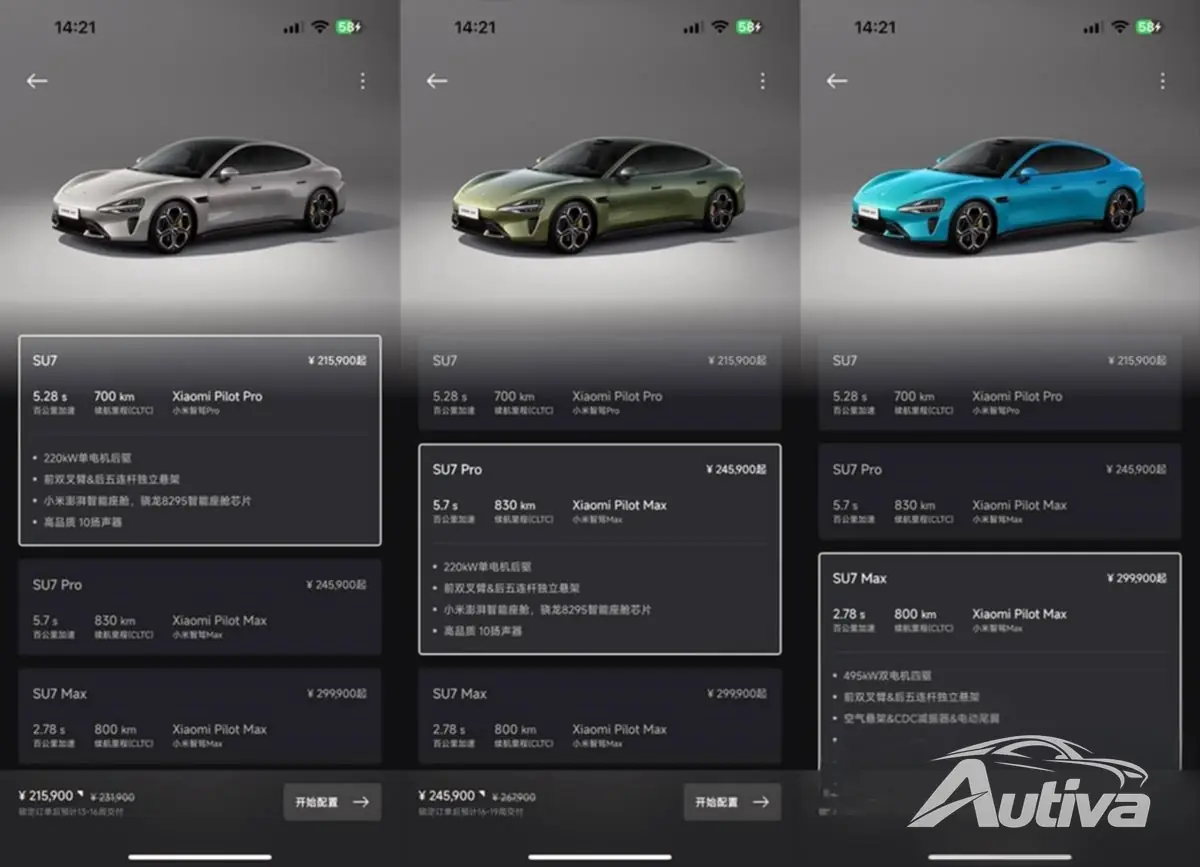The image size is (1200, 867).
Task: Tap the battery indicator on gray car screen
Action: (x=349, y=27)
